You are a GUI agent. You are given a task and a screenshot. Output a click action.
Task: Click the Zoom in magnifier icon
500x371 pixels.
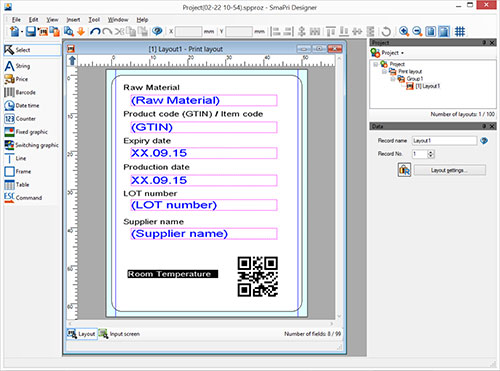click(x=404, y=31)
